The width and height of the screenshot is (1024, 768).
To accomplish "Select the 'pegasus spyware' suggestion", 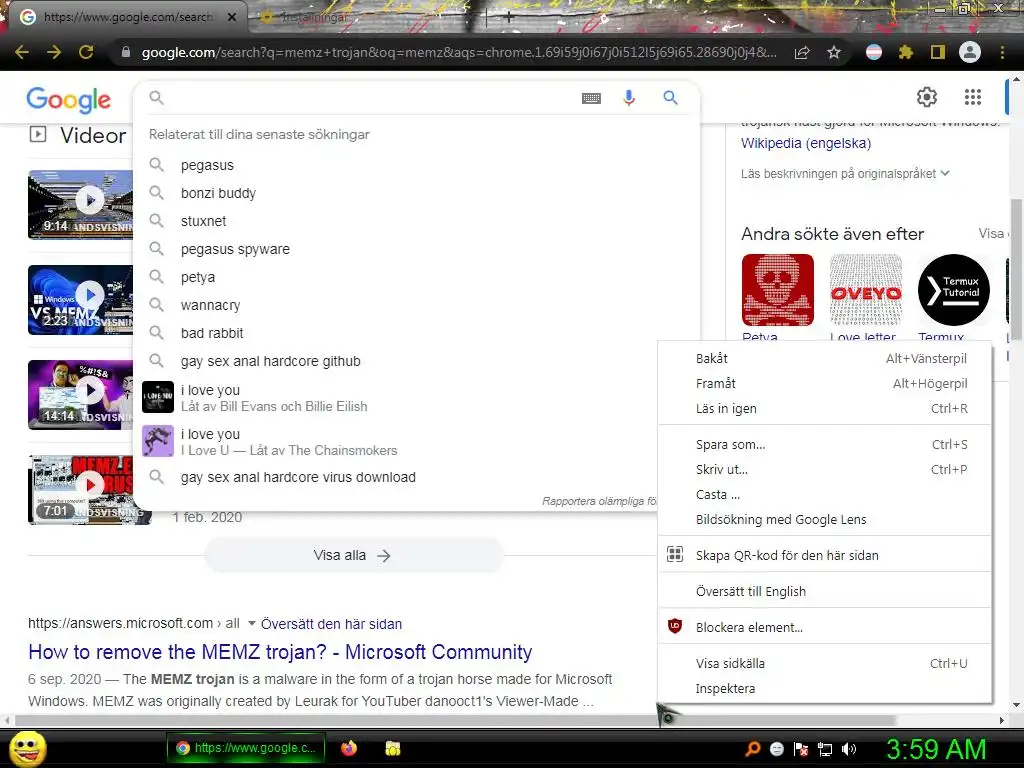I will pos(415,249).
